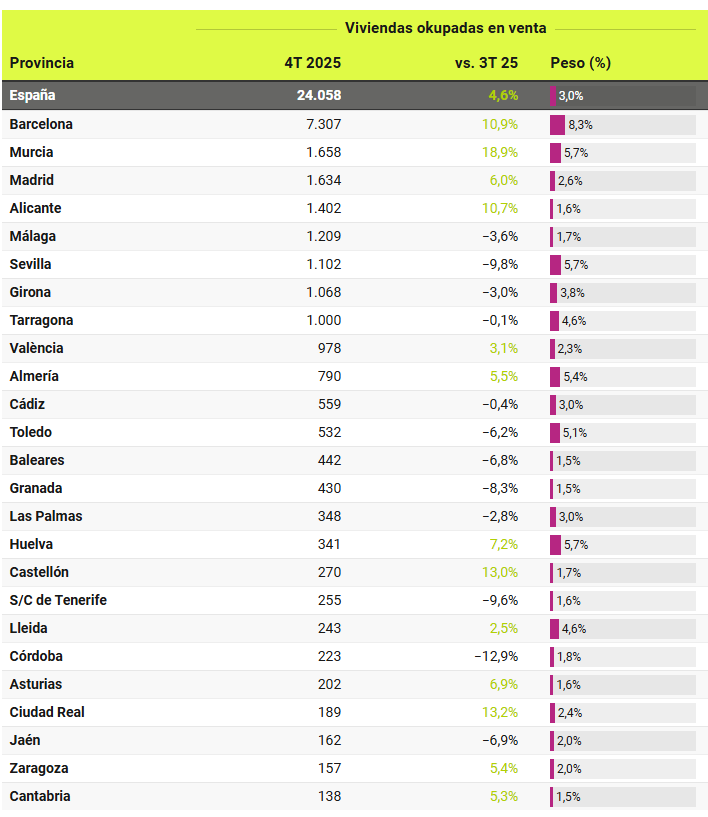Select the S/C de Tenerife row label
This screenshot has width=708, height=817.
(58, 601)
